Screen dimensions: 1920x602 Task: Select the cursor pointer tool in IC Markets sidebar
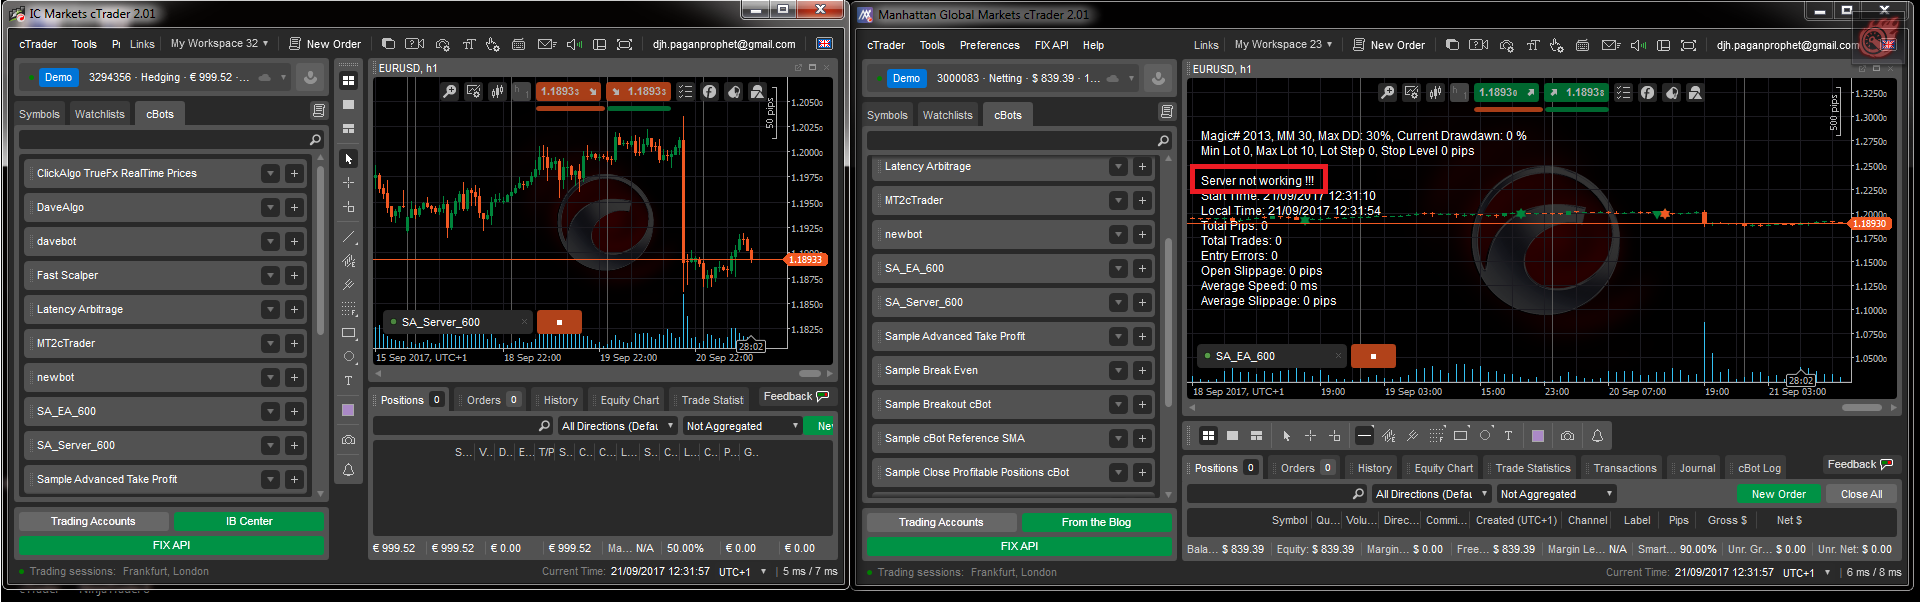pos(348,159)
